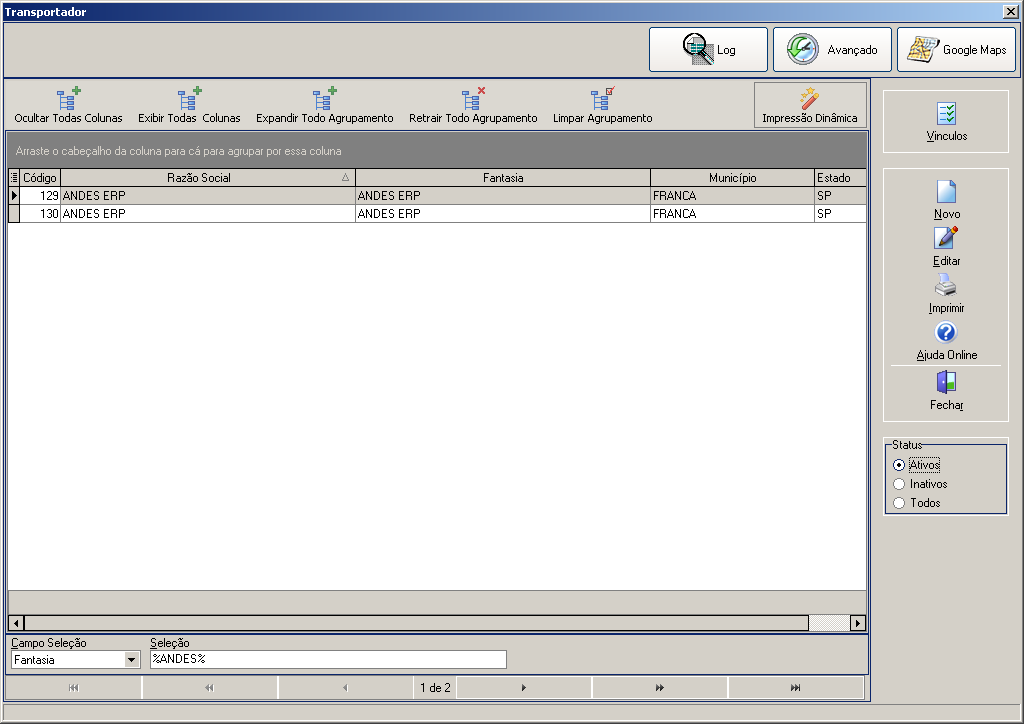This screenshot has width=1024, height=724.
Task: Expand all groupings with Expandir Todo Agrupamento
Action: tap(325, 105)
